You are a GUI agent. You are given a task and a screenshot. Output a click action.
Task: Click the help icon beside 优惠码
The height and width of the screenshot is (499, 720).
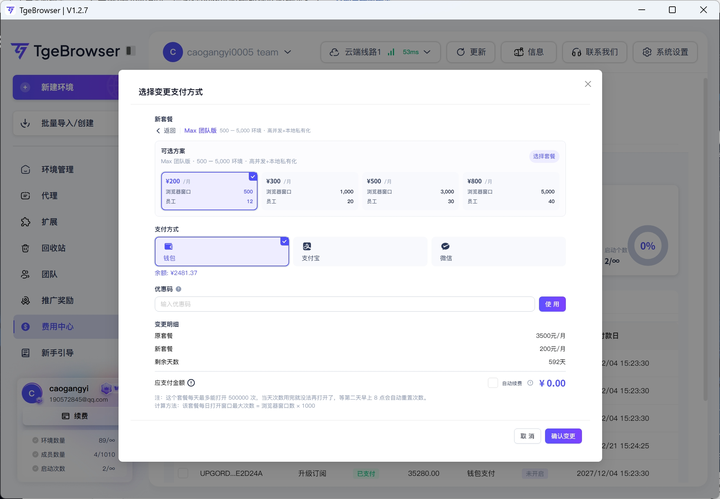pos(179,289)
